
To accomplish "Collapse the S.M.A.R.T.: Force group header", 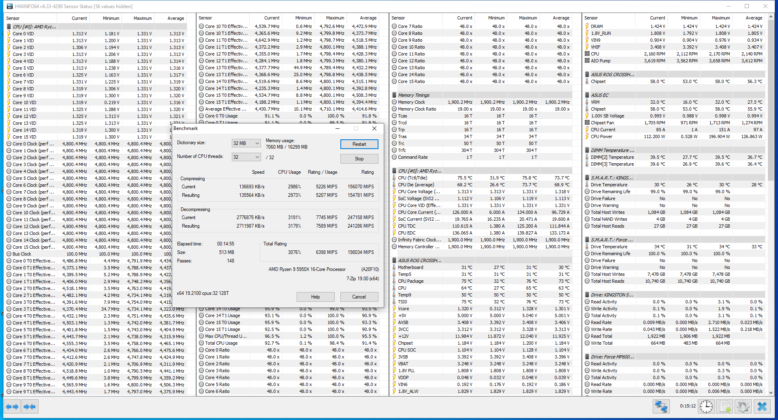I will point(674,240).
